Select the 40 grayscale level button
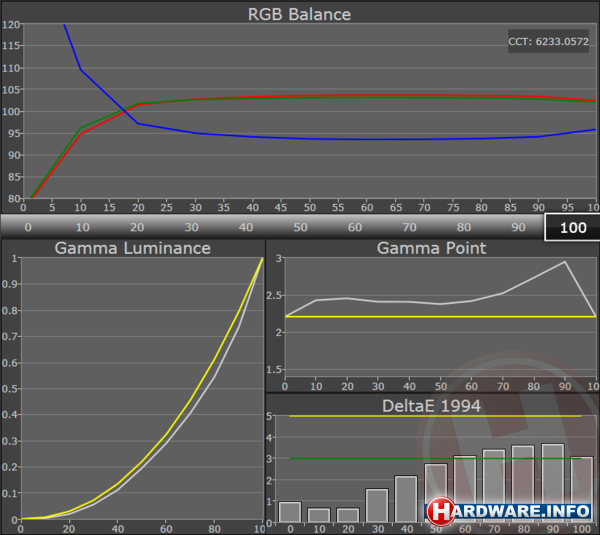 click(x=246, y=227)
